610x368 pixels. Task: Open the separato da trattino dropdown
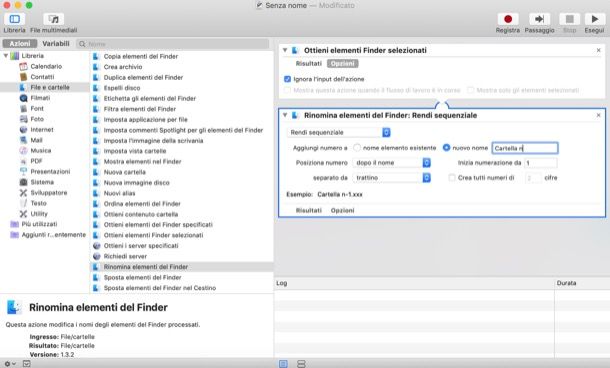click(x=391, y=178)
